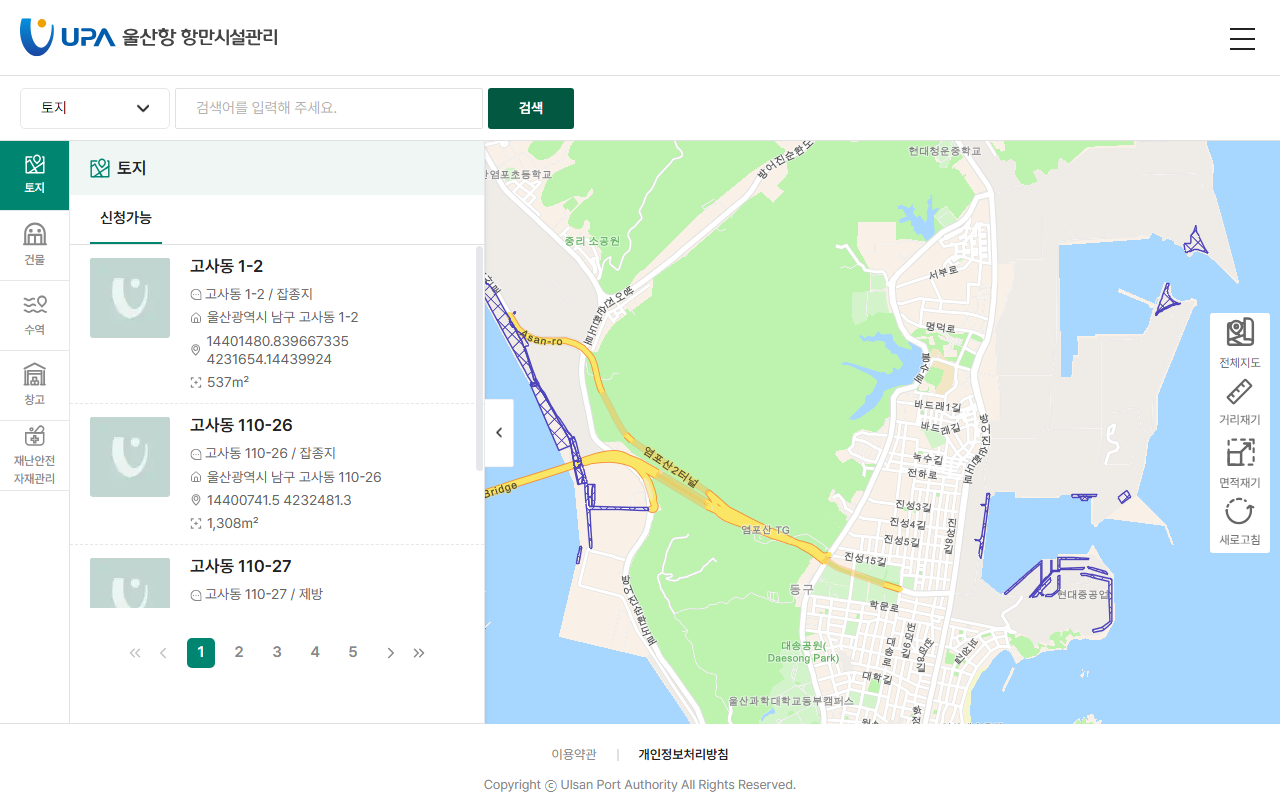The height and width of the screenshot is (800, 1280).
Task: Switch to the 신청가능 tab
Action: 126,218
